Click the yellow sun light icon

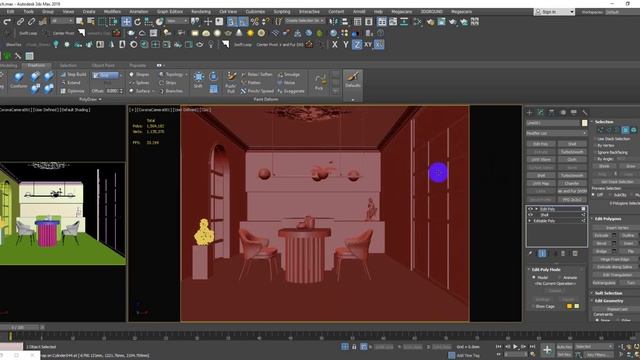(x=250, y=33)
